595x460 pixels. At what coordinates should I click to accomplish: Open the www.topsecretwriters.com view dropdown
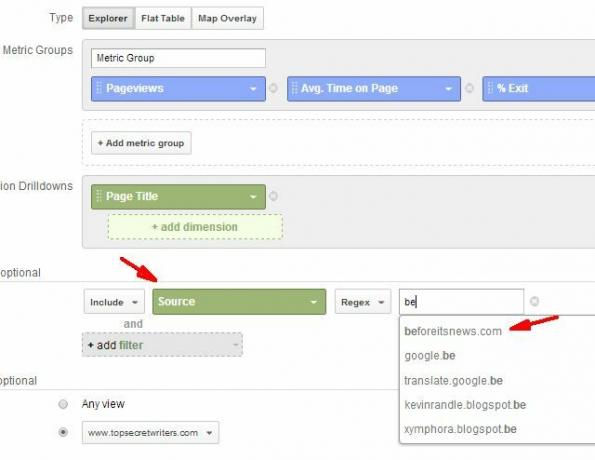point(150,433)
